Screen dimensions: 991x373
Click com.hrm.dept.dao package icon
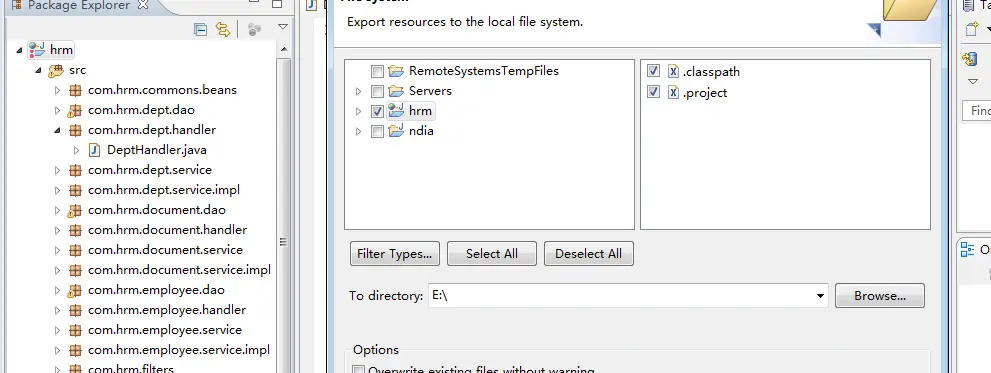point(75,110)
